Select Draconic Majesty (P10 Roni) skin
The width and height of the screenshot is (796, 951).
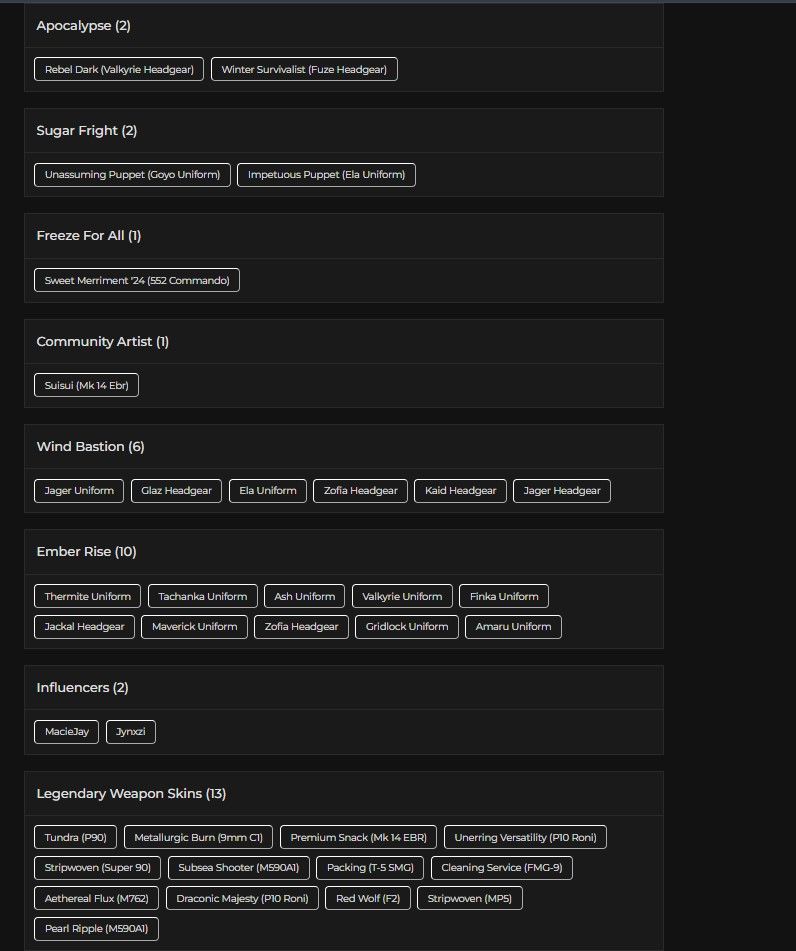[x=242, y=898]
